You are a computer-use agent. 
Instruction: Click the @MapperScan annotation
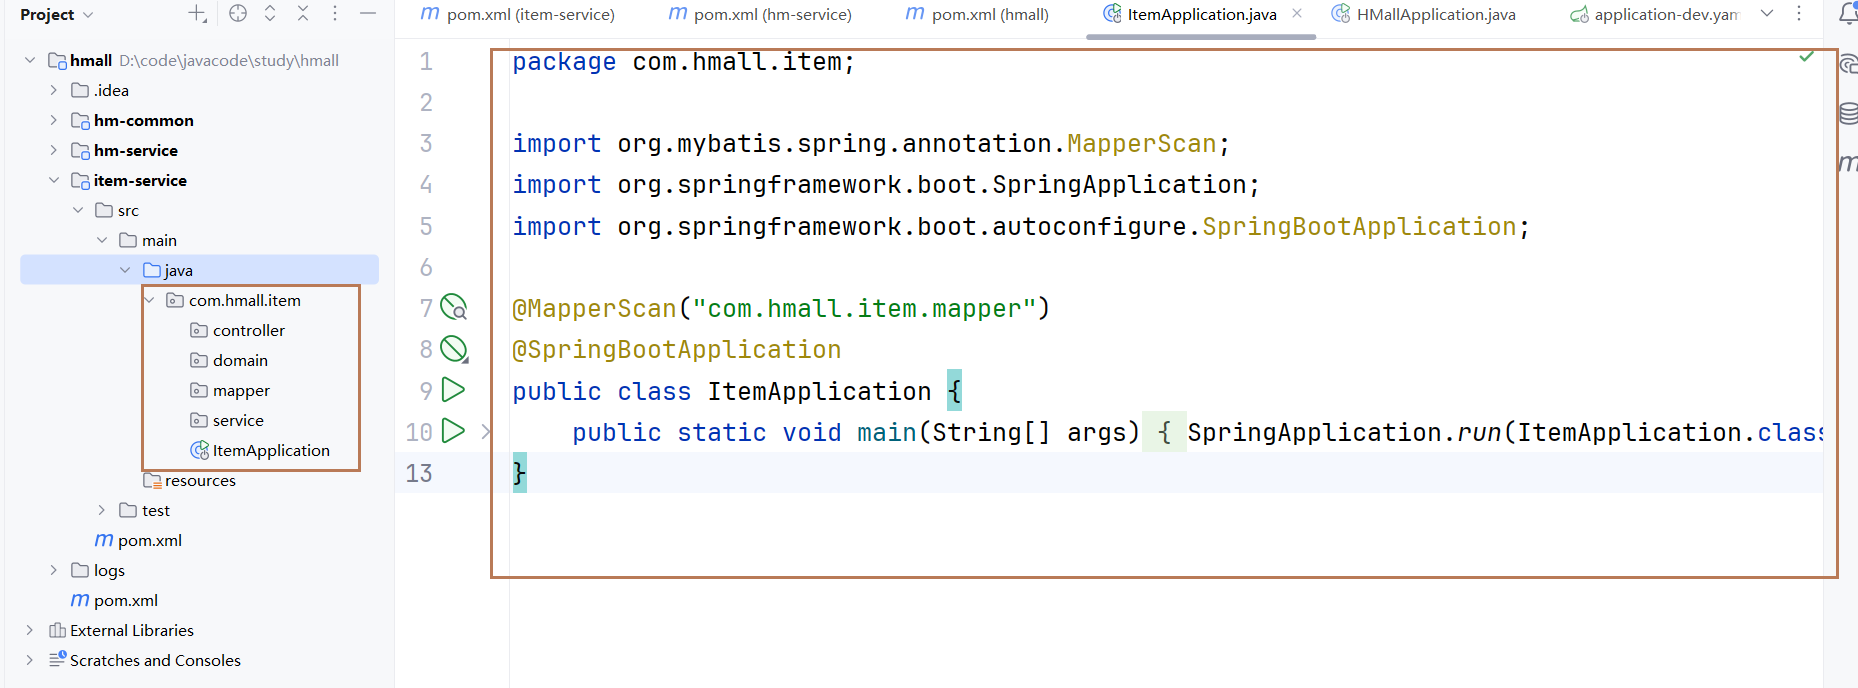pos(594,309)
